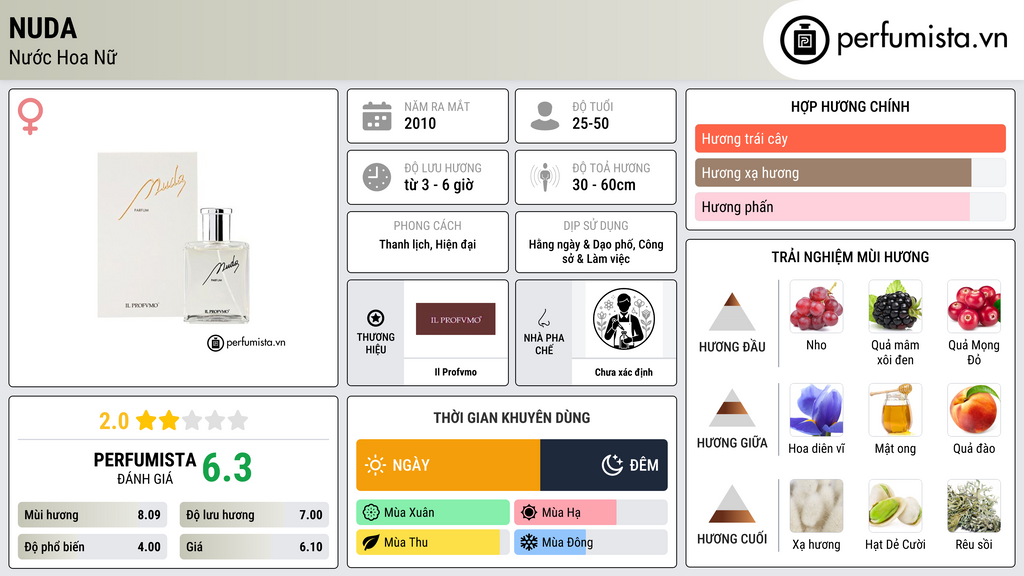1024x576 pixels.
Task: Click the Hương giữa pyramid icon
Action: point(732,408)
